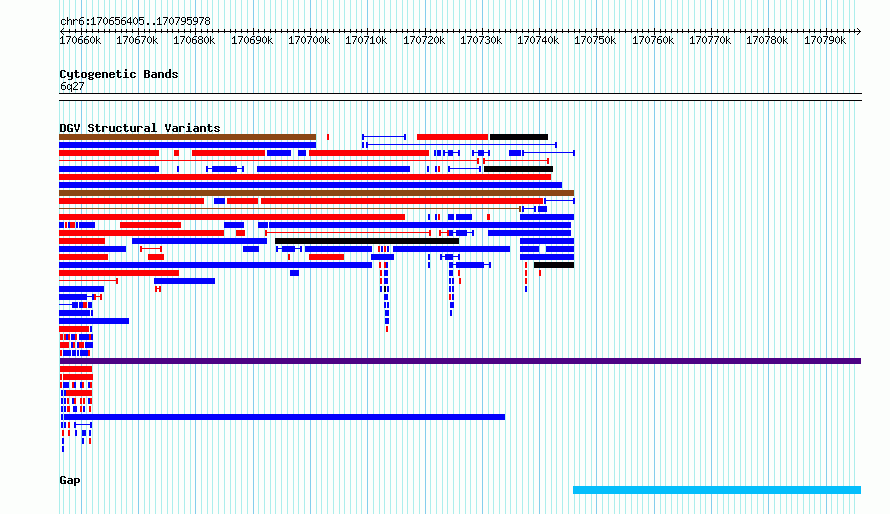The height and width of the screenshot is (514, 890).
Task: Click the 170760k ruler label
Action: click(653, 41)
